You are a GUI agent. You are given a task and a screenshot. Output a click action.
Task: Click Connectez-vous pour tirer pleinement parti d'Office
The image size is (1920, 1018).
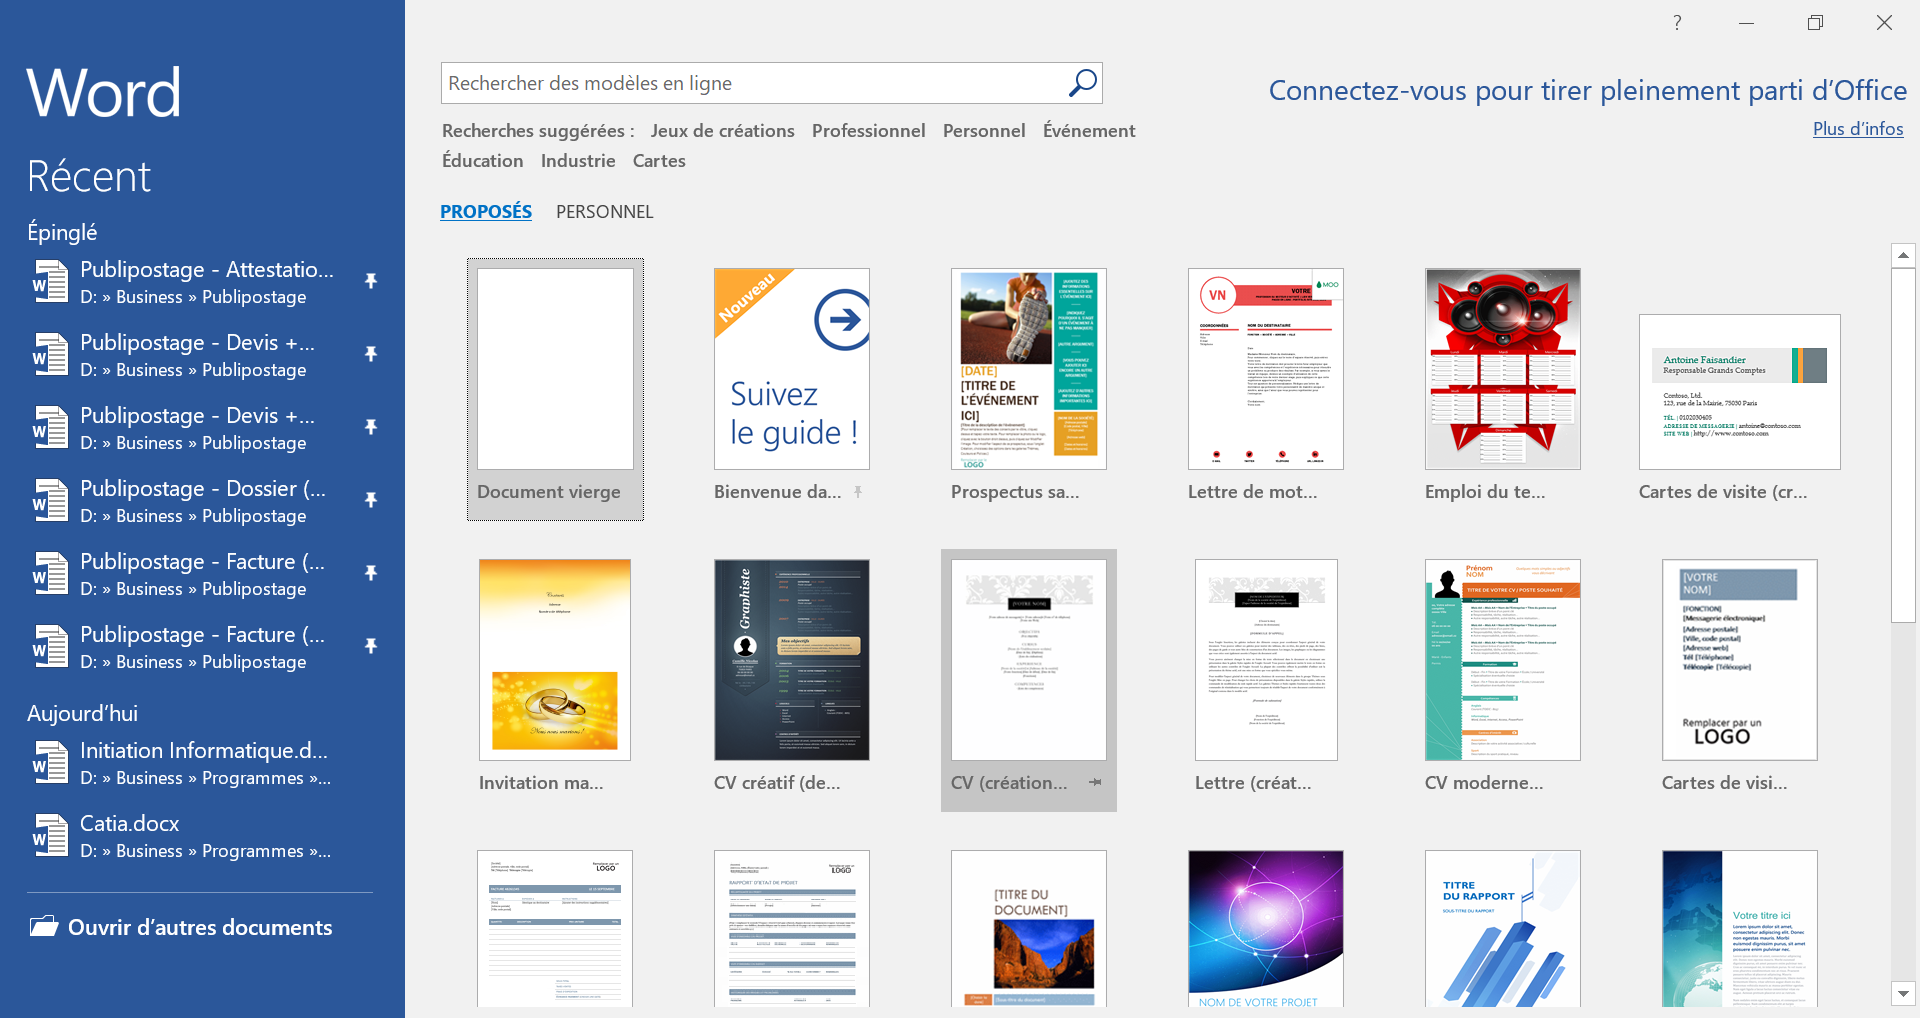tap(1588, 91)
